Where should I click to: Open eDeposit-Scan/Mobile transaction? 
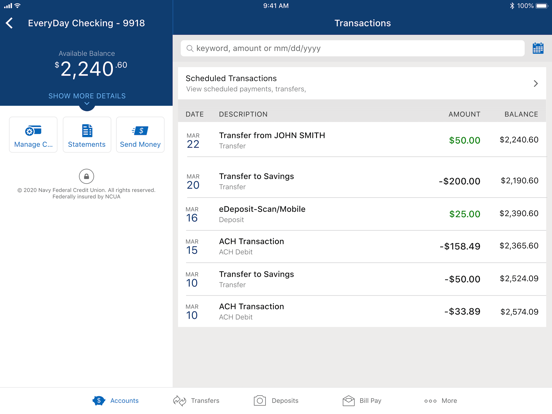(x=362, y=214)
